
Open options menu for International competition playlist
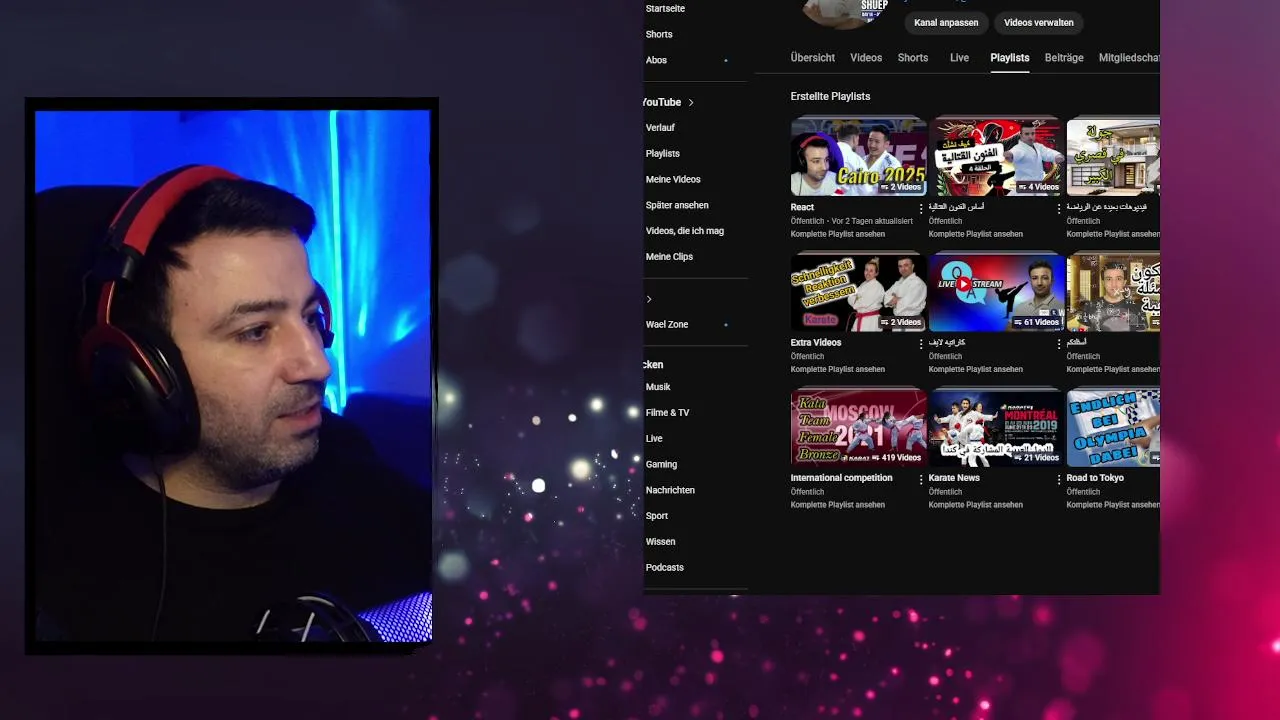[x=921, y=479]
